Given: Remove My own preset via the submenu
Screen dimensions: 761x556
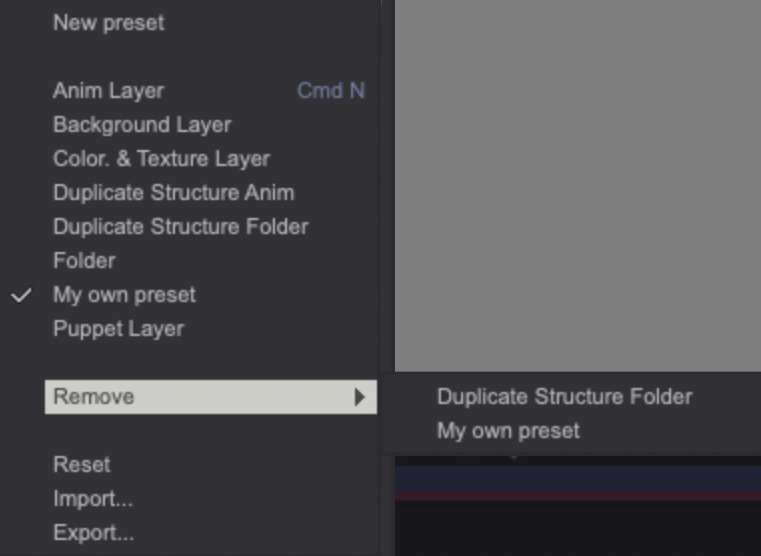Looking at the screenshot, I should (x=508, y=431).
